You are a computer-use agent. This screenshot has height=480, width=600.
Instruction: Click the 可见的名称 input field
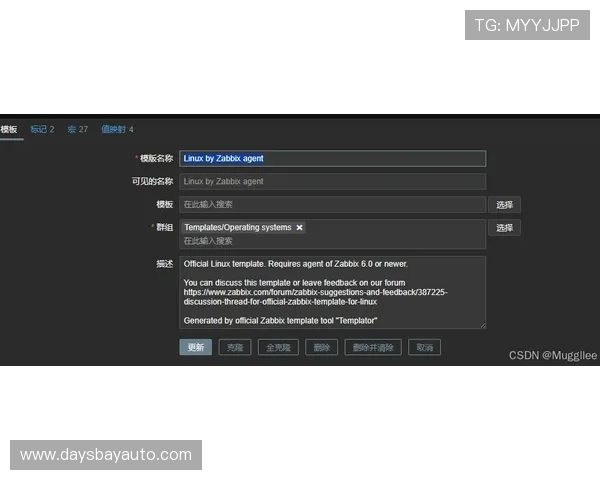coord(332,181)
